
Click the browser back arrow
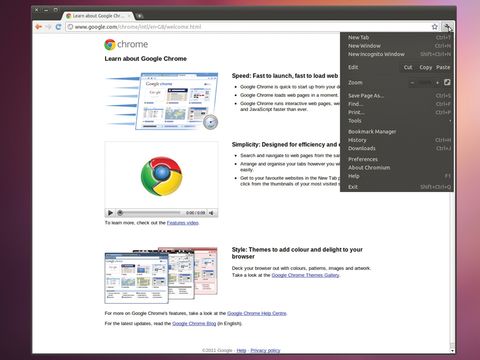38,27
